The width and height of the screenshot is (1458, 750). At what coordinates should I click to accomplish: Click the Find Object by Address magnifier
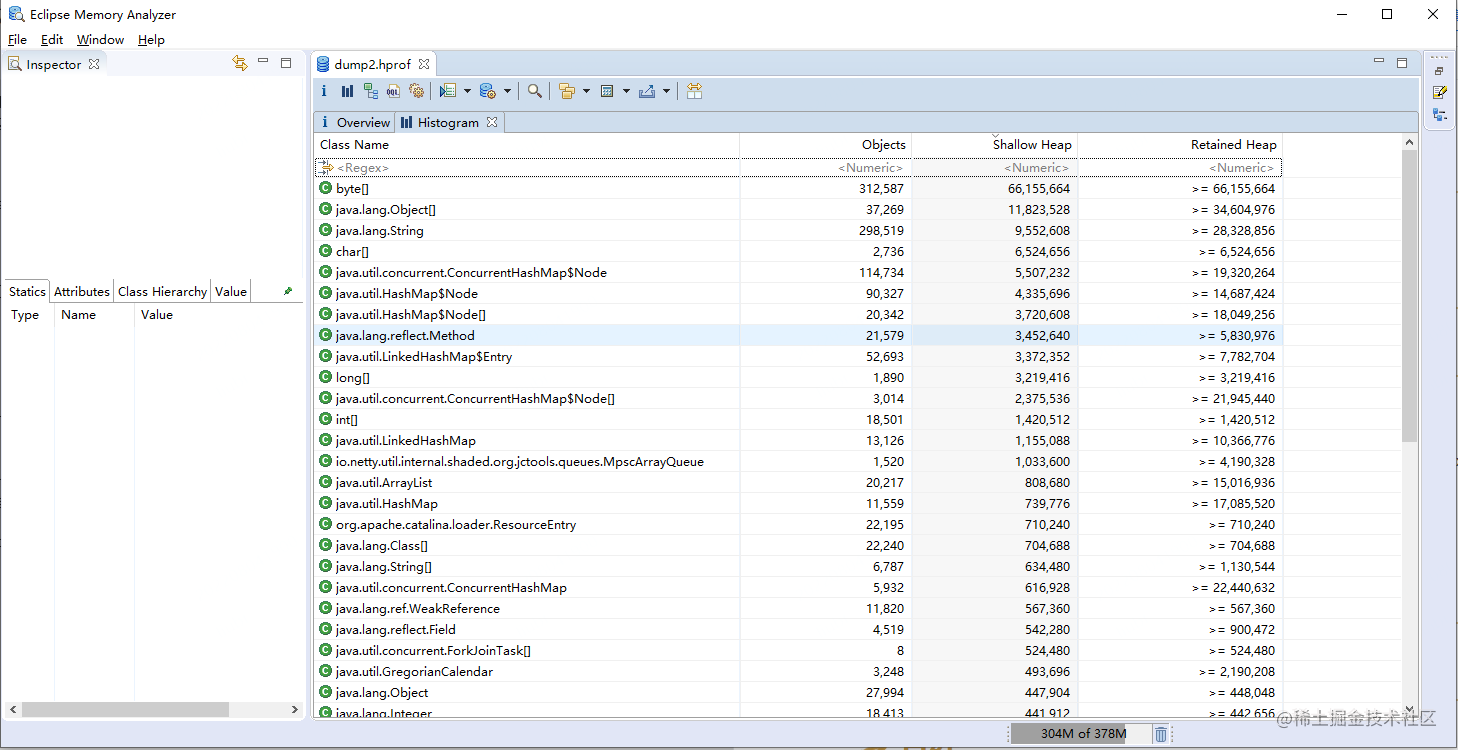535,91
